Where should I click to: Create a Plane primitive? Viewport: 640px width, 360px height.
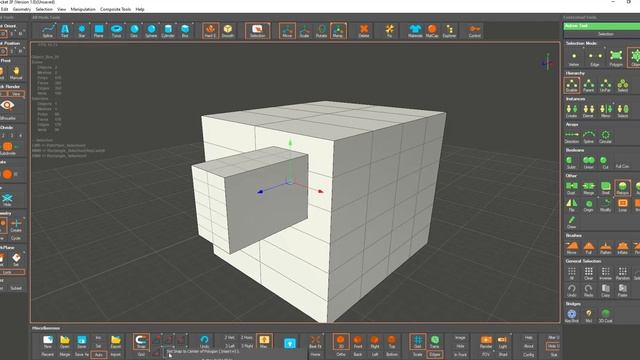pos(99,31)
